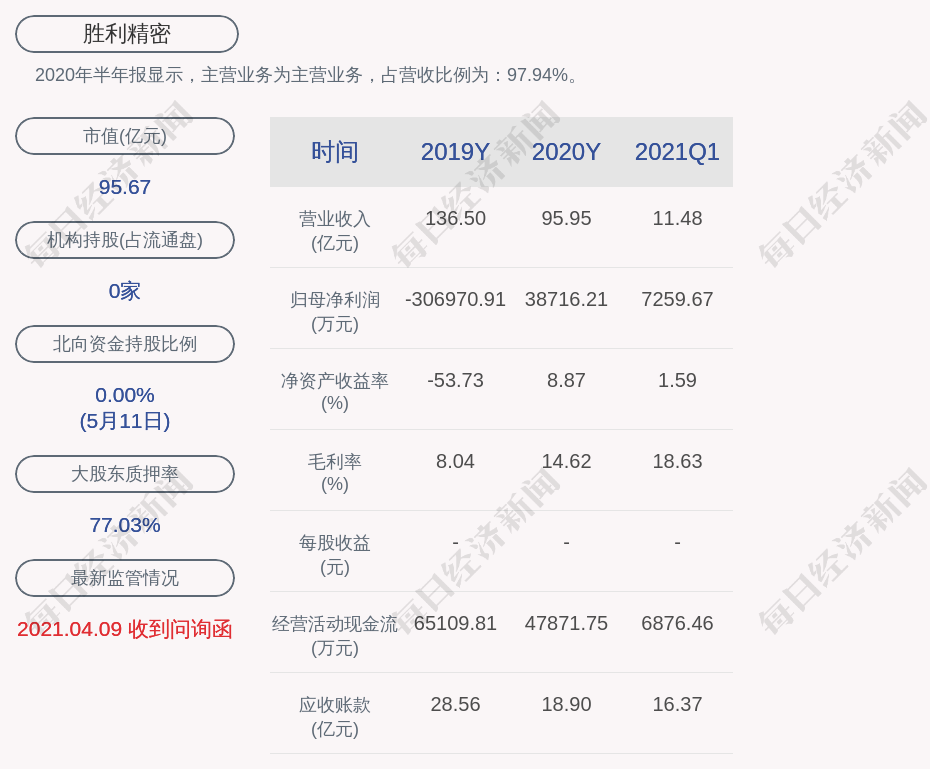Viewport: 930px width, 769px height.
Task: Click receivables value 18.90
Action: click(x=566, y=704)
